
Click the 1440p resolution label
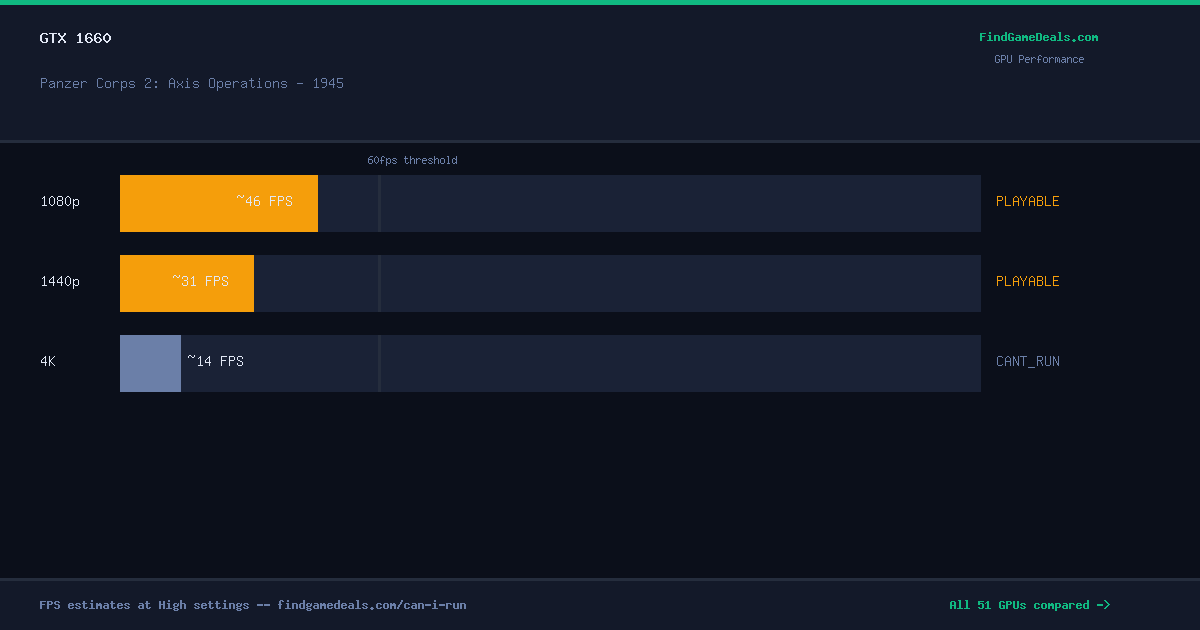pyautogui.click(x=60, y=281)
